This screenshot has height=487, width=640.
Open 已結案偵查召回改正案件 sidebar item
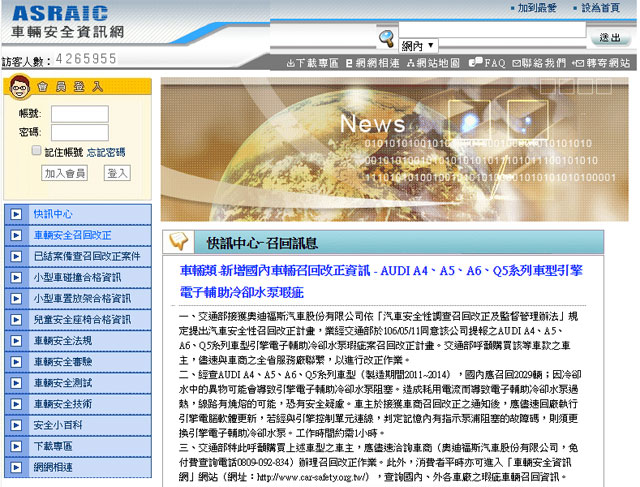coord(87,256)
